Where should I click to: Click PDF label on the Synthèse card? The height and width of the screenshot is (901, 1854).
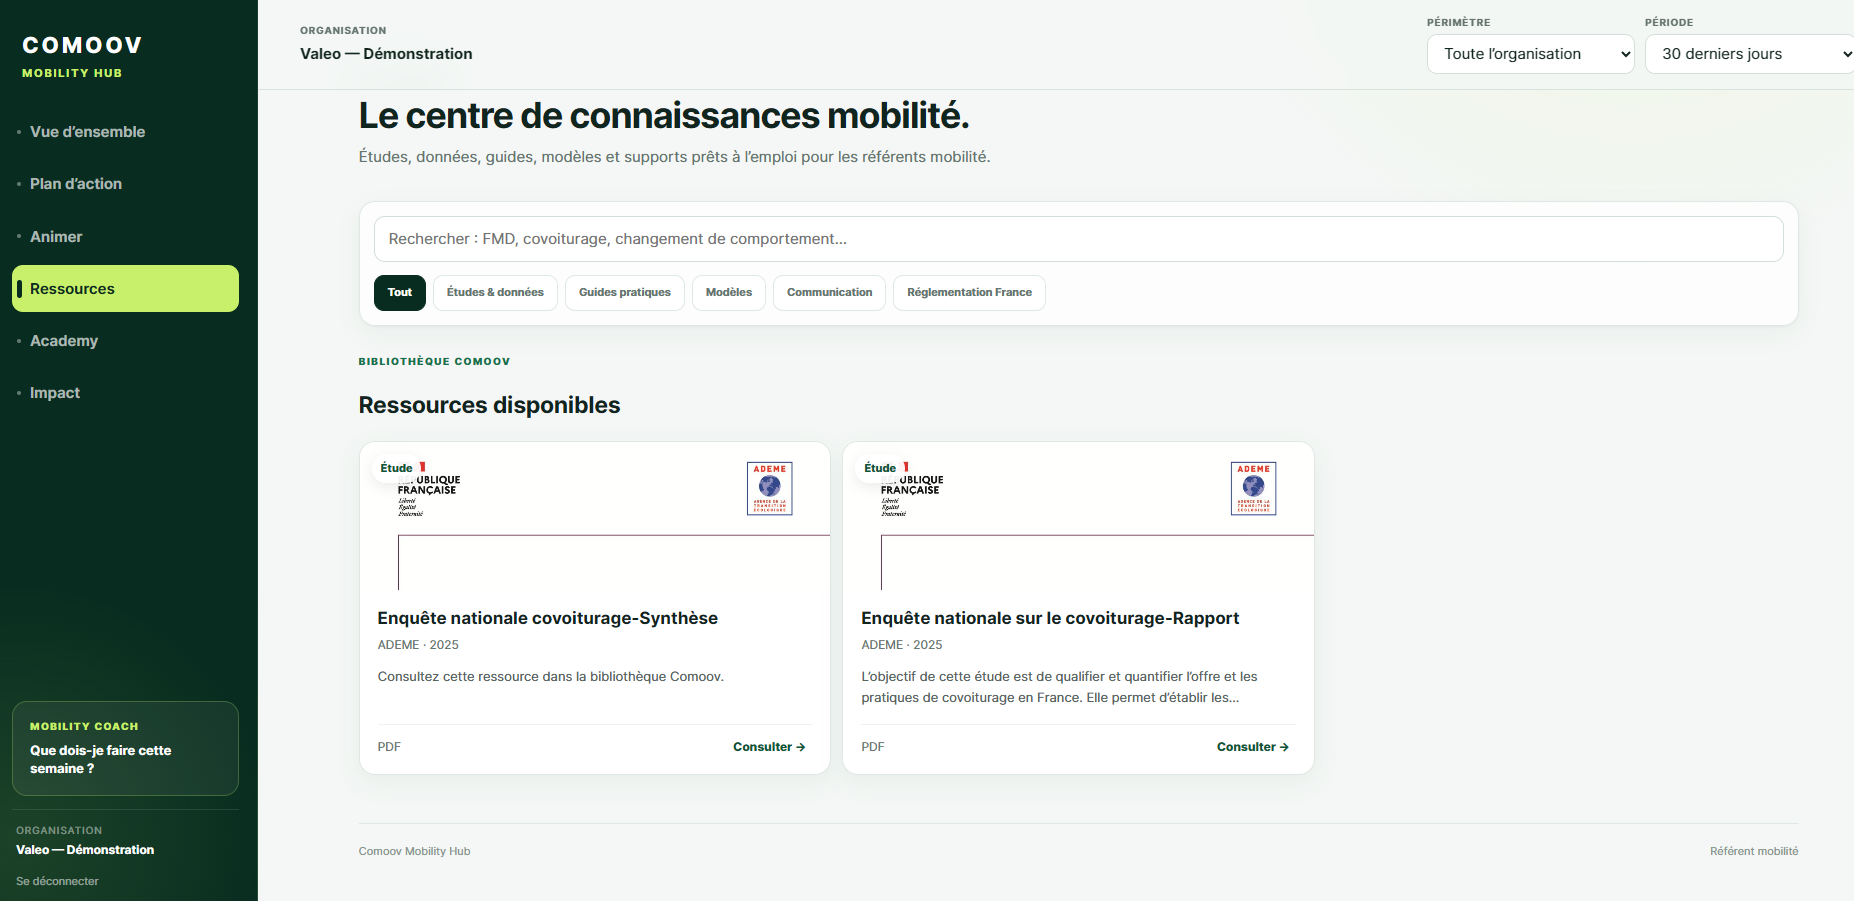tap(389, 747)
